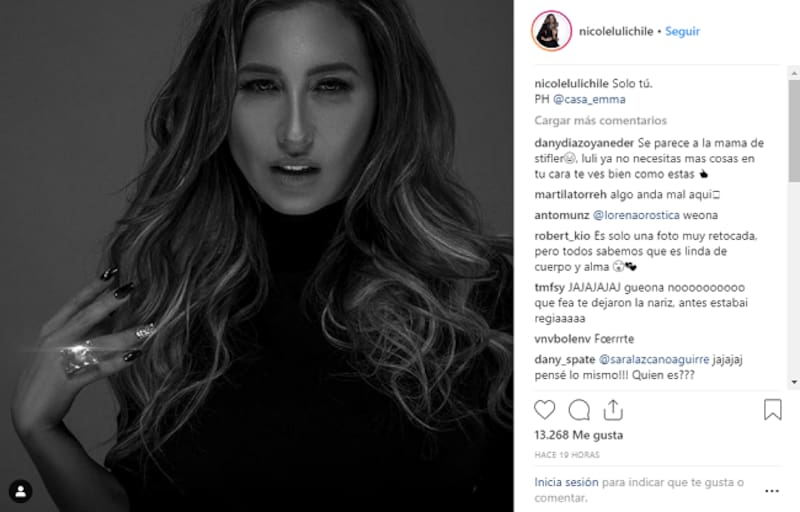Open the nicolelulichile username in the header
Image resolution: width=800 pixels, height=512 pixels.
[616, 31]
